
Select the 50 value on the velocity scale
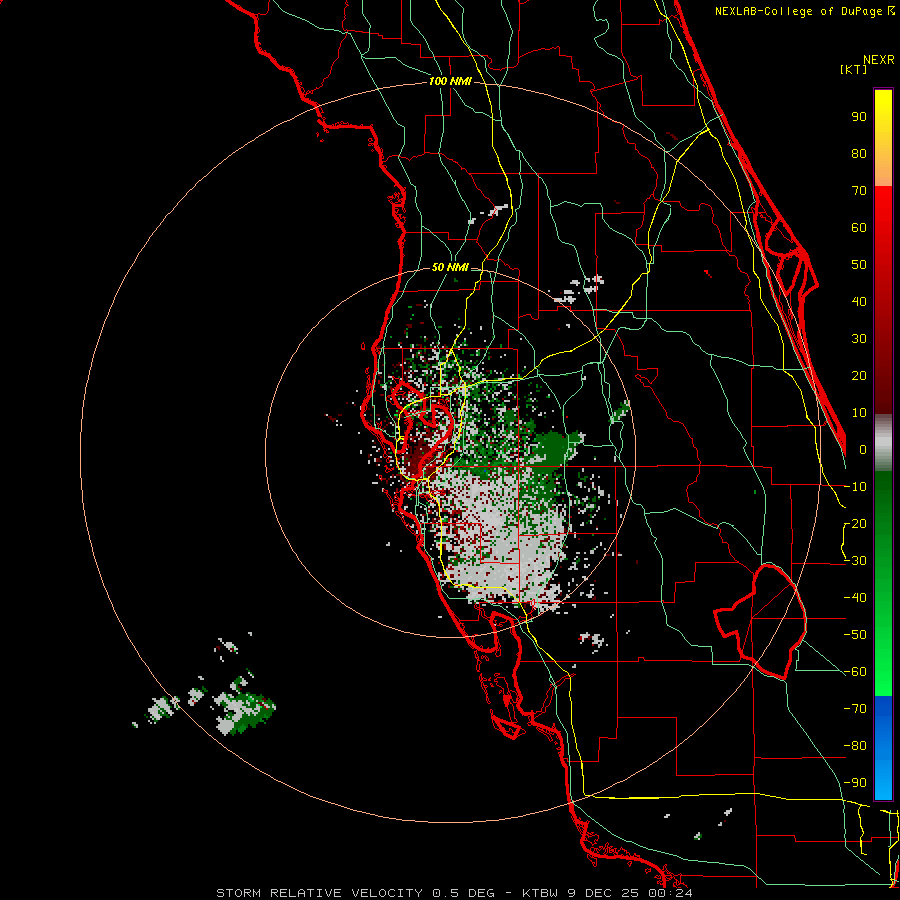859,265
